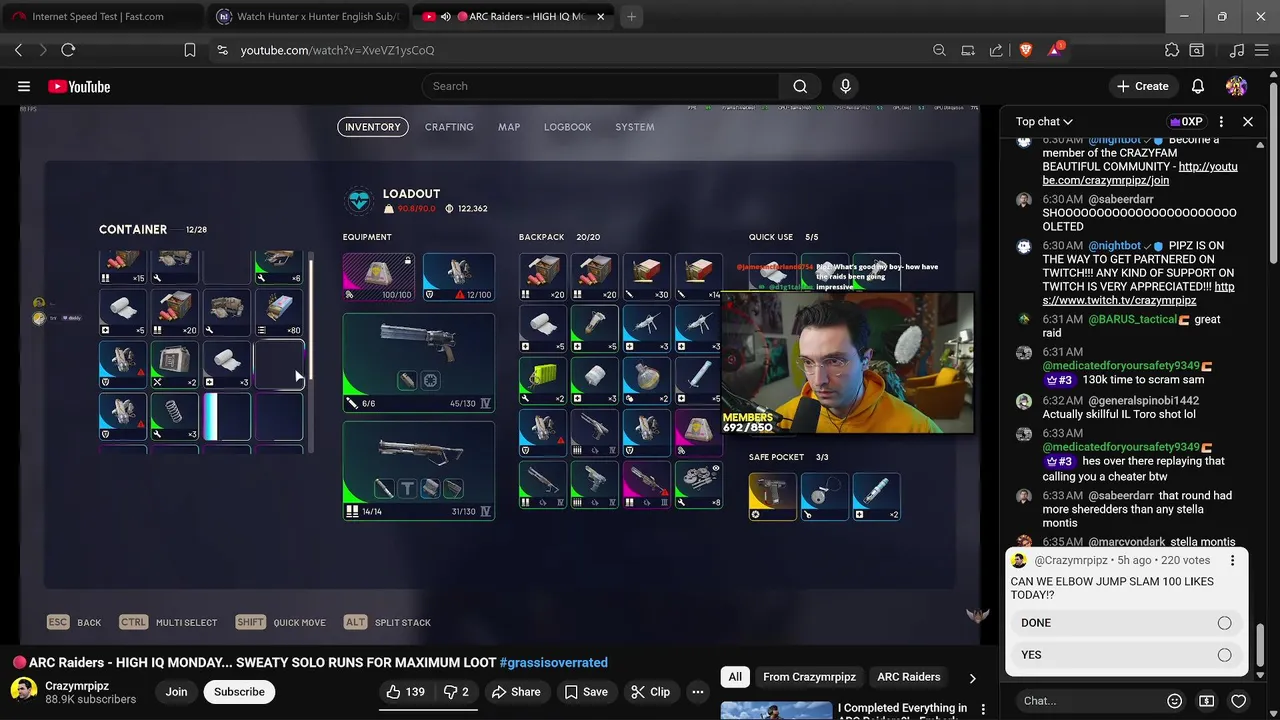The height and width of the screenshot is (720, 1280).
Task: Go back to the previous page
Action: 18,50
